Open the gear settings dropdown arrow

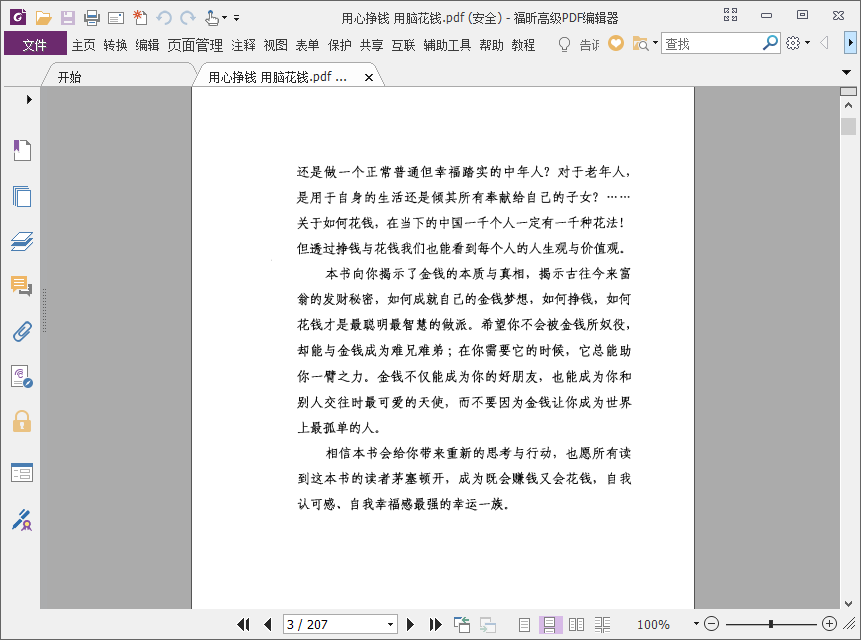(807, 43)
